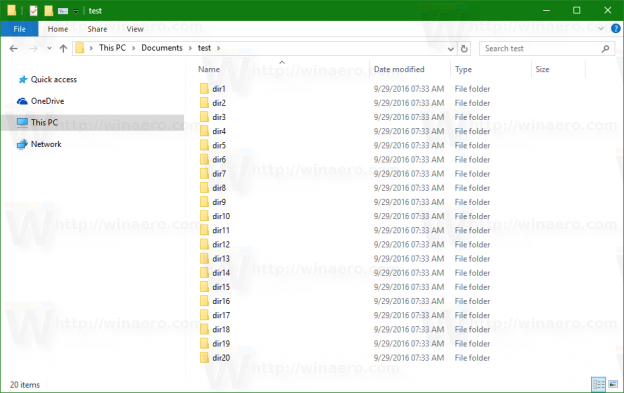
Task: Click the dir17 folder name
Action: (x=221, y=315)
